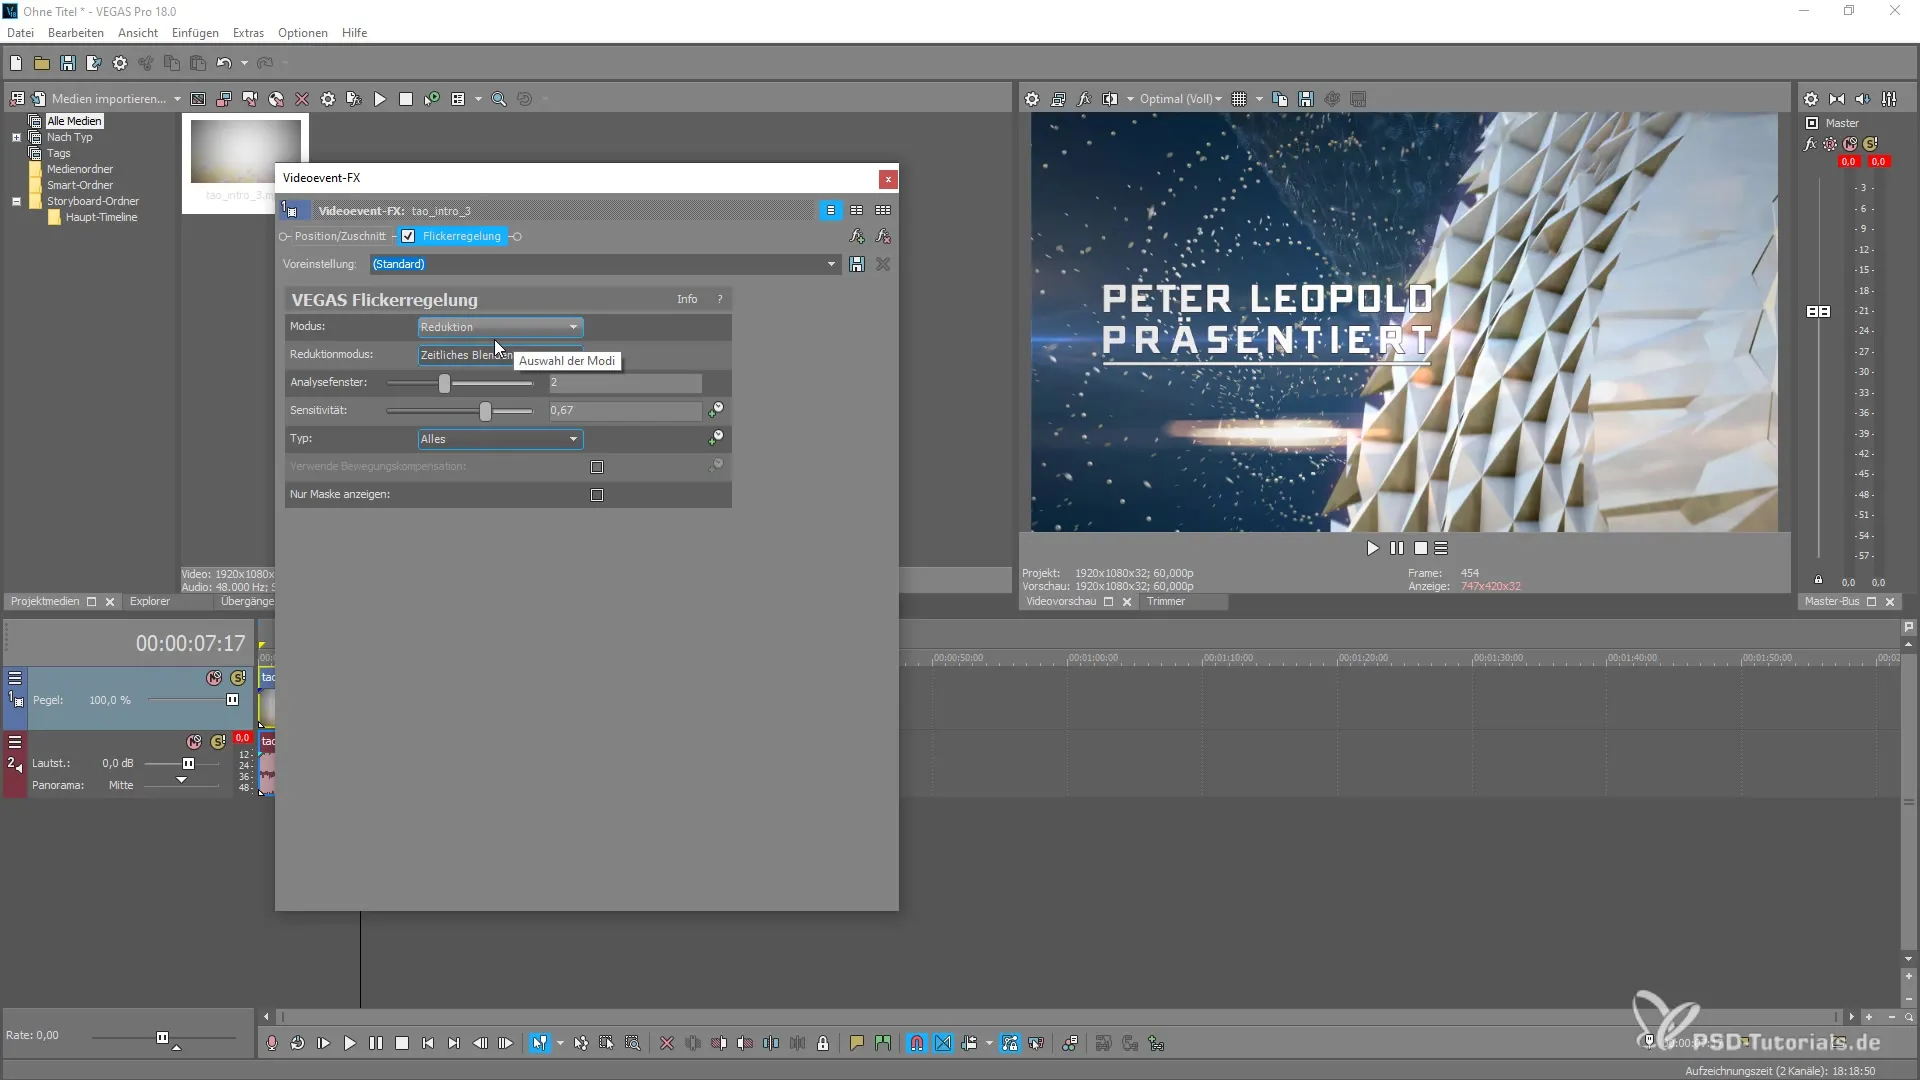Copy preview snapshot to clipboard
The height and width of the screenshot is (1080, 1920).
pyautogui.click(x=1280, y=99)
